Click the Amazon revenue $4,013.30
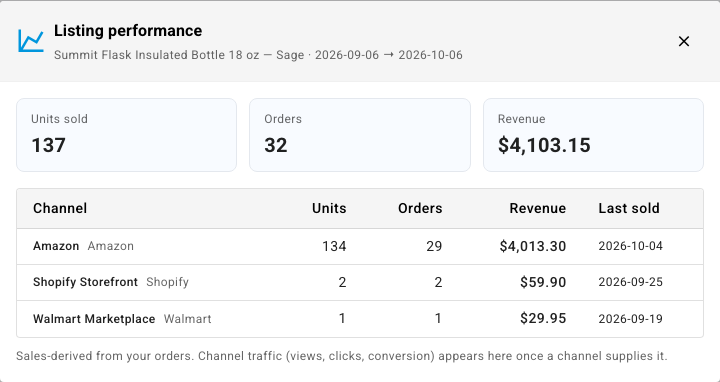Viewport: 720px width, 382px height. [x=533, y=247]
